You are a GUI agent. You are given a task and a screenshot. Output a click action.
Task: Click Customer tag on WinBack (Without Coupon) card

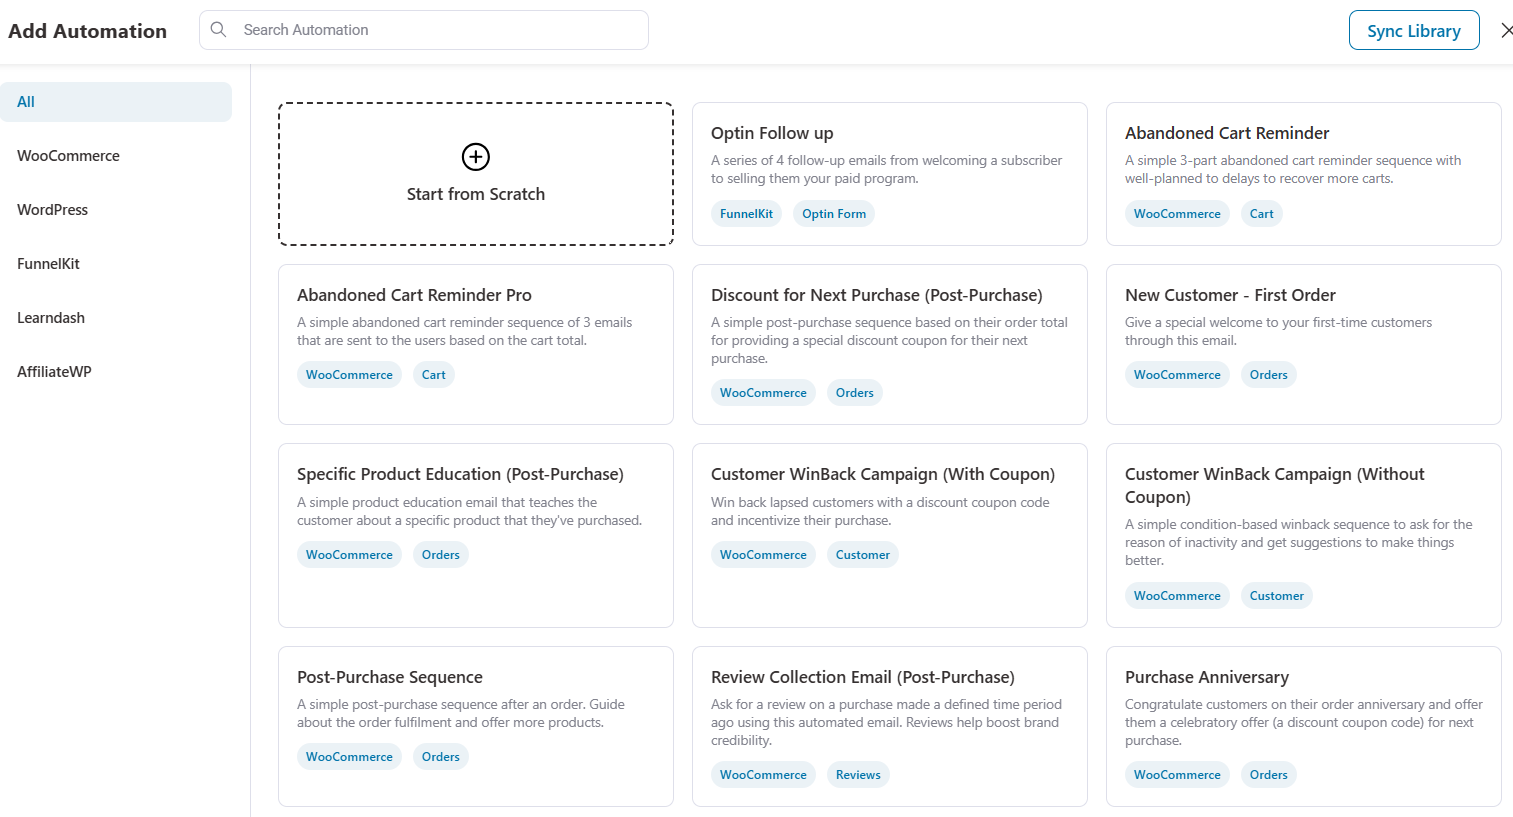tap(1277, 596)
